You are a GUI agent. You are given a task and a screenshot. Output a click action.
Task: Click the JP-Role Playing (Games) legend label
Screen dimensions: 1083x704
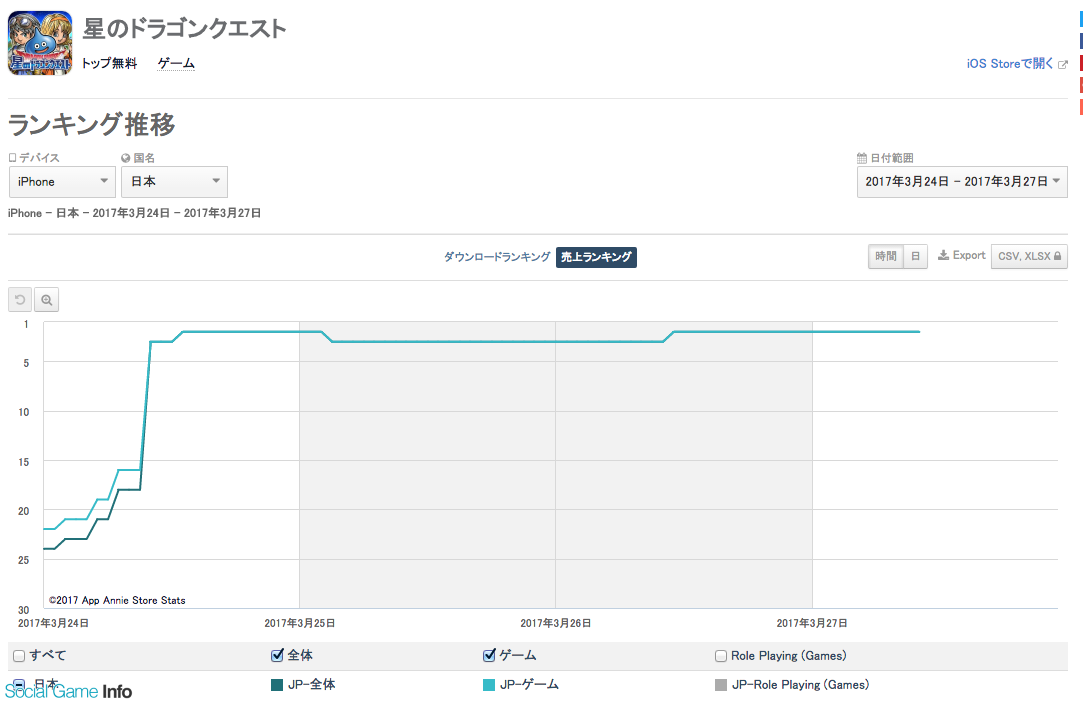coord(801,685)
